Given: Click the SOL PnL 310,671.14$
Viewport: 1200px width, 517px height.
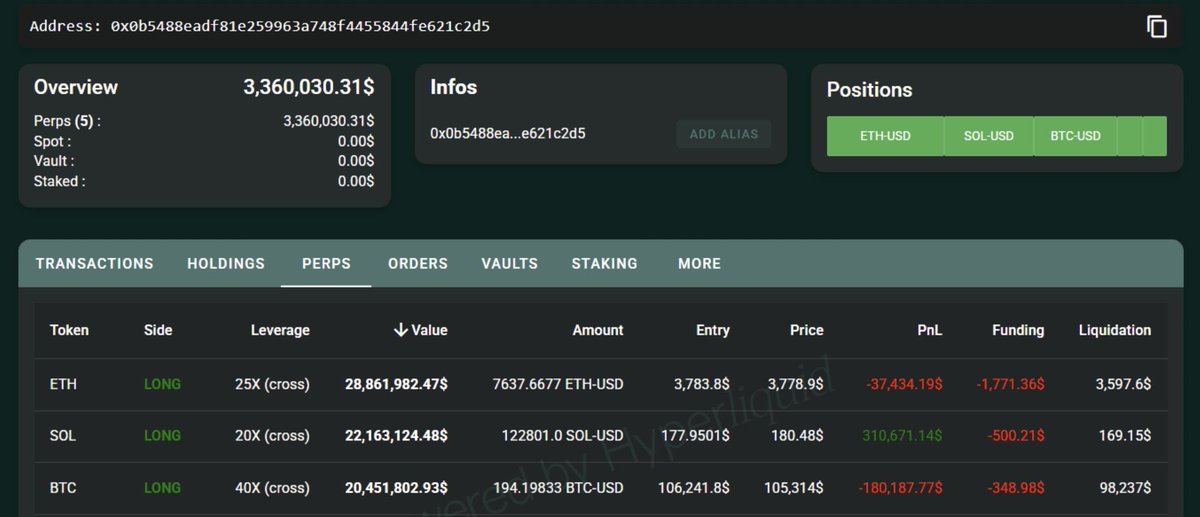Looking at the screenshot, I should 901,435.
